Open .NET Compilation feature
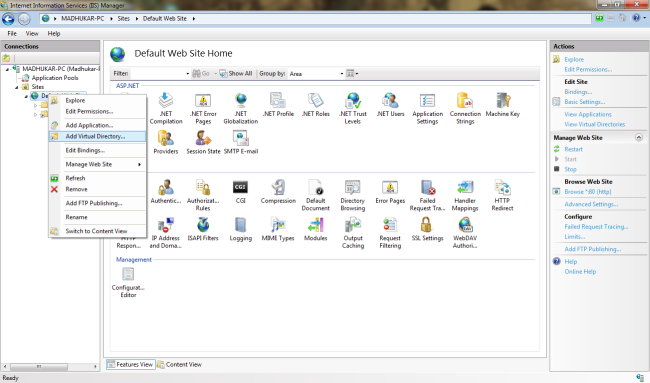This screenshot has width=650, height=383. coord(166,108)
